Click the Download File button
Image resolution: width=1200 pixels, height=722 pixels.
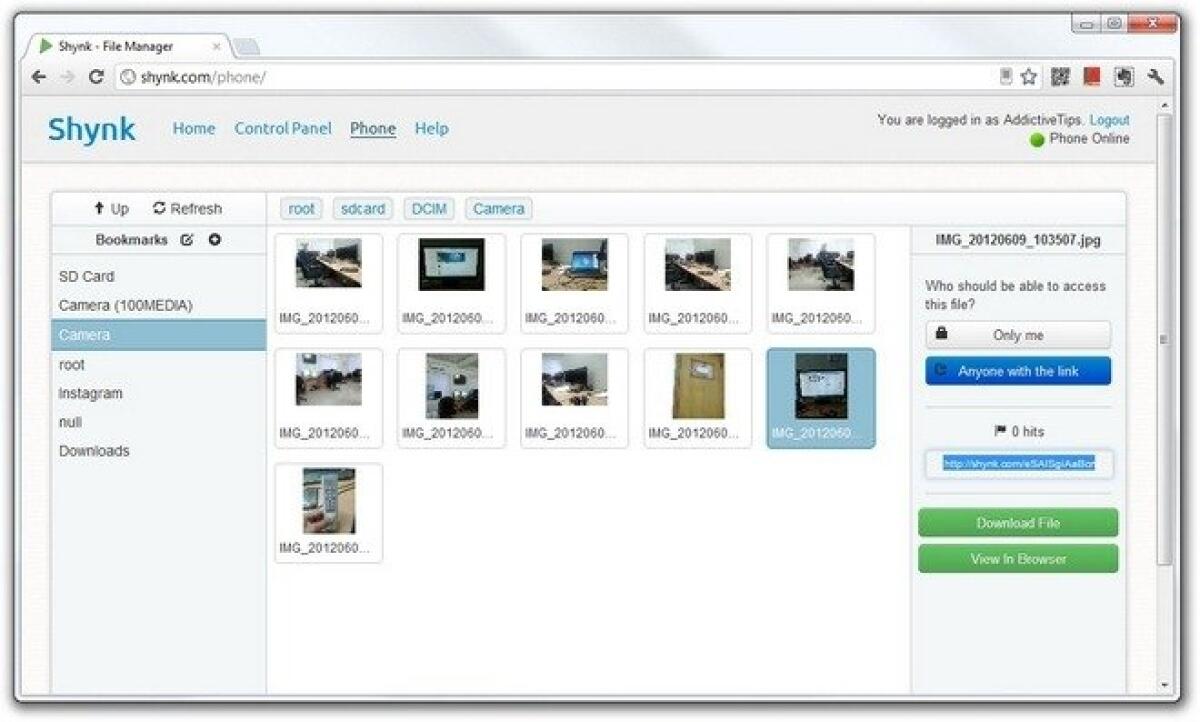click(1017, 522)
